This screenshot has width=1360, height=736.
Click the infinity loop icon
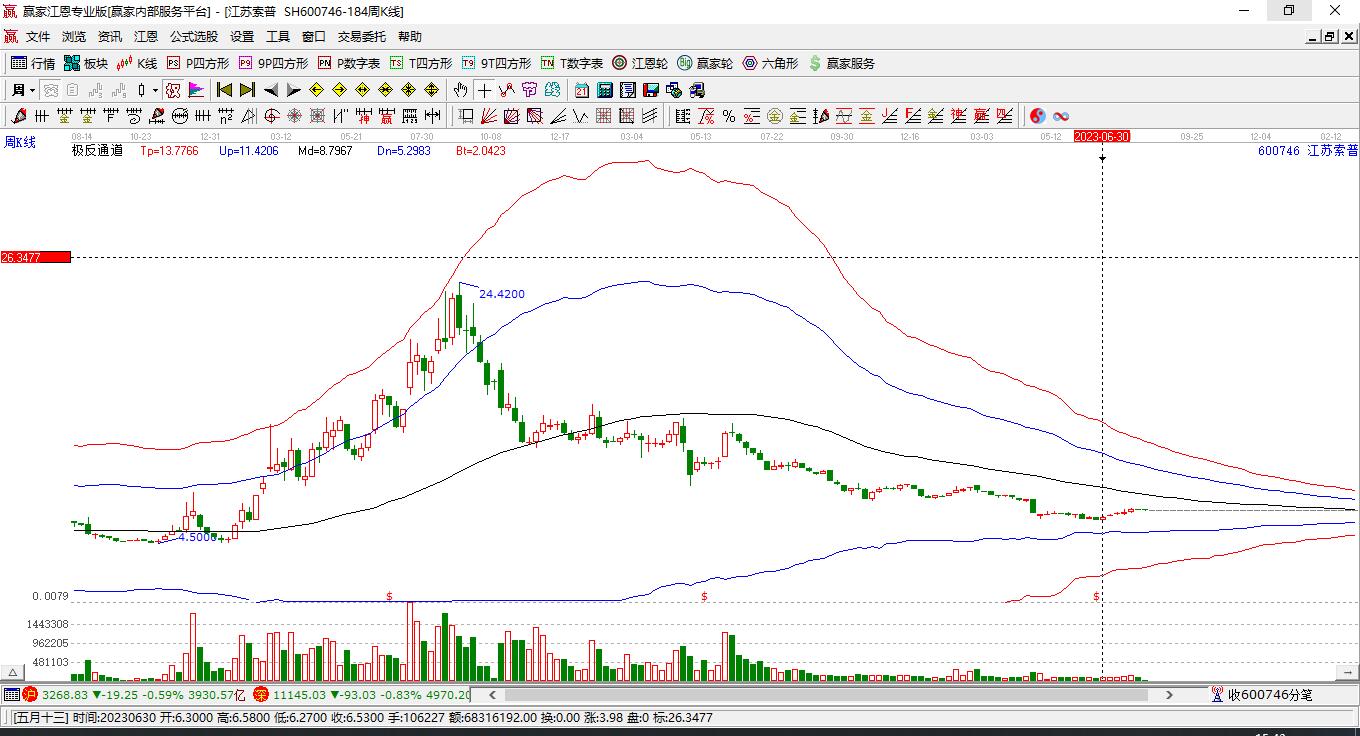[1061, 116]
